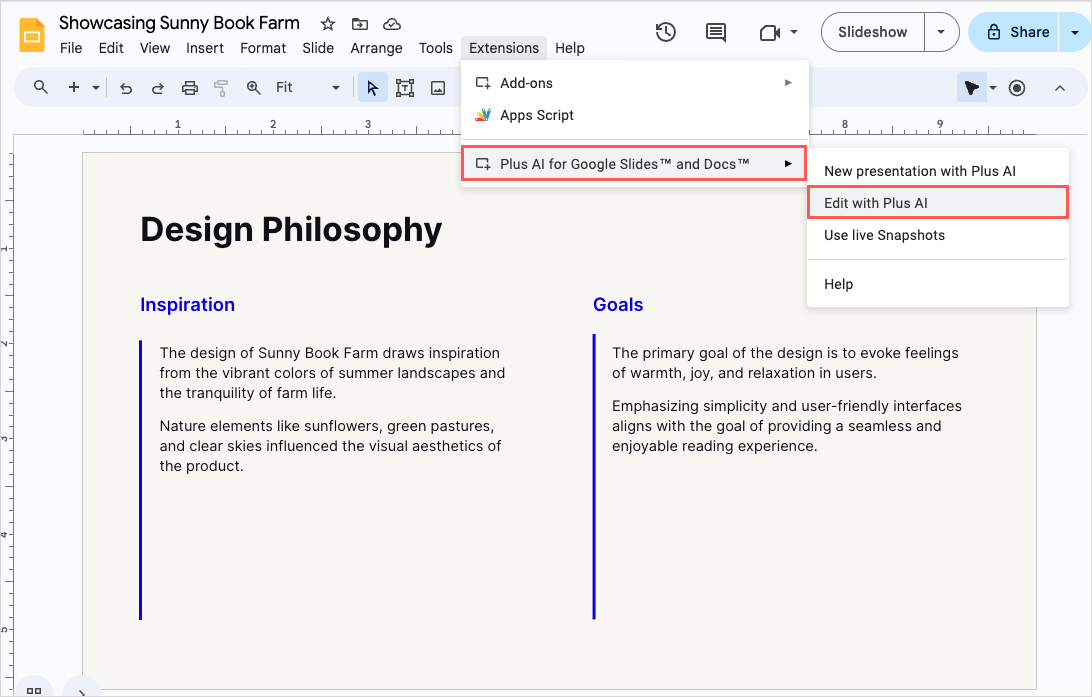This screenshot has width=1092, height=697.
Task: Click the undo icon
Action: pyautogui.click(x=126, y=88)
